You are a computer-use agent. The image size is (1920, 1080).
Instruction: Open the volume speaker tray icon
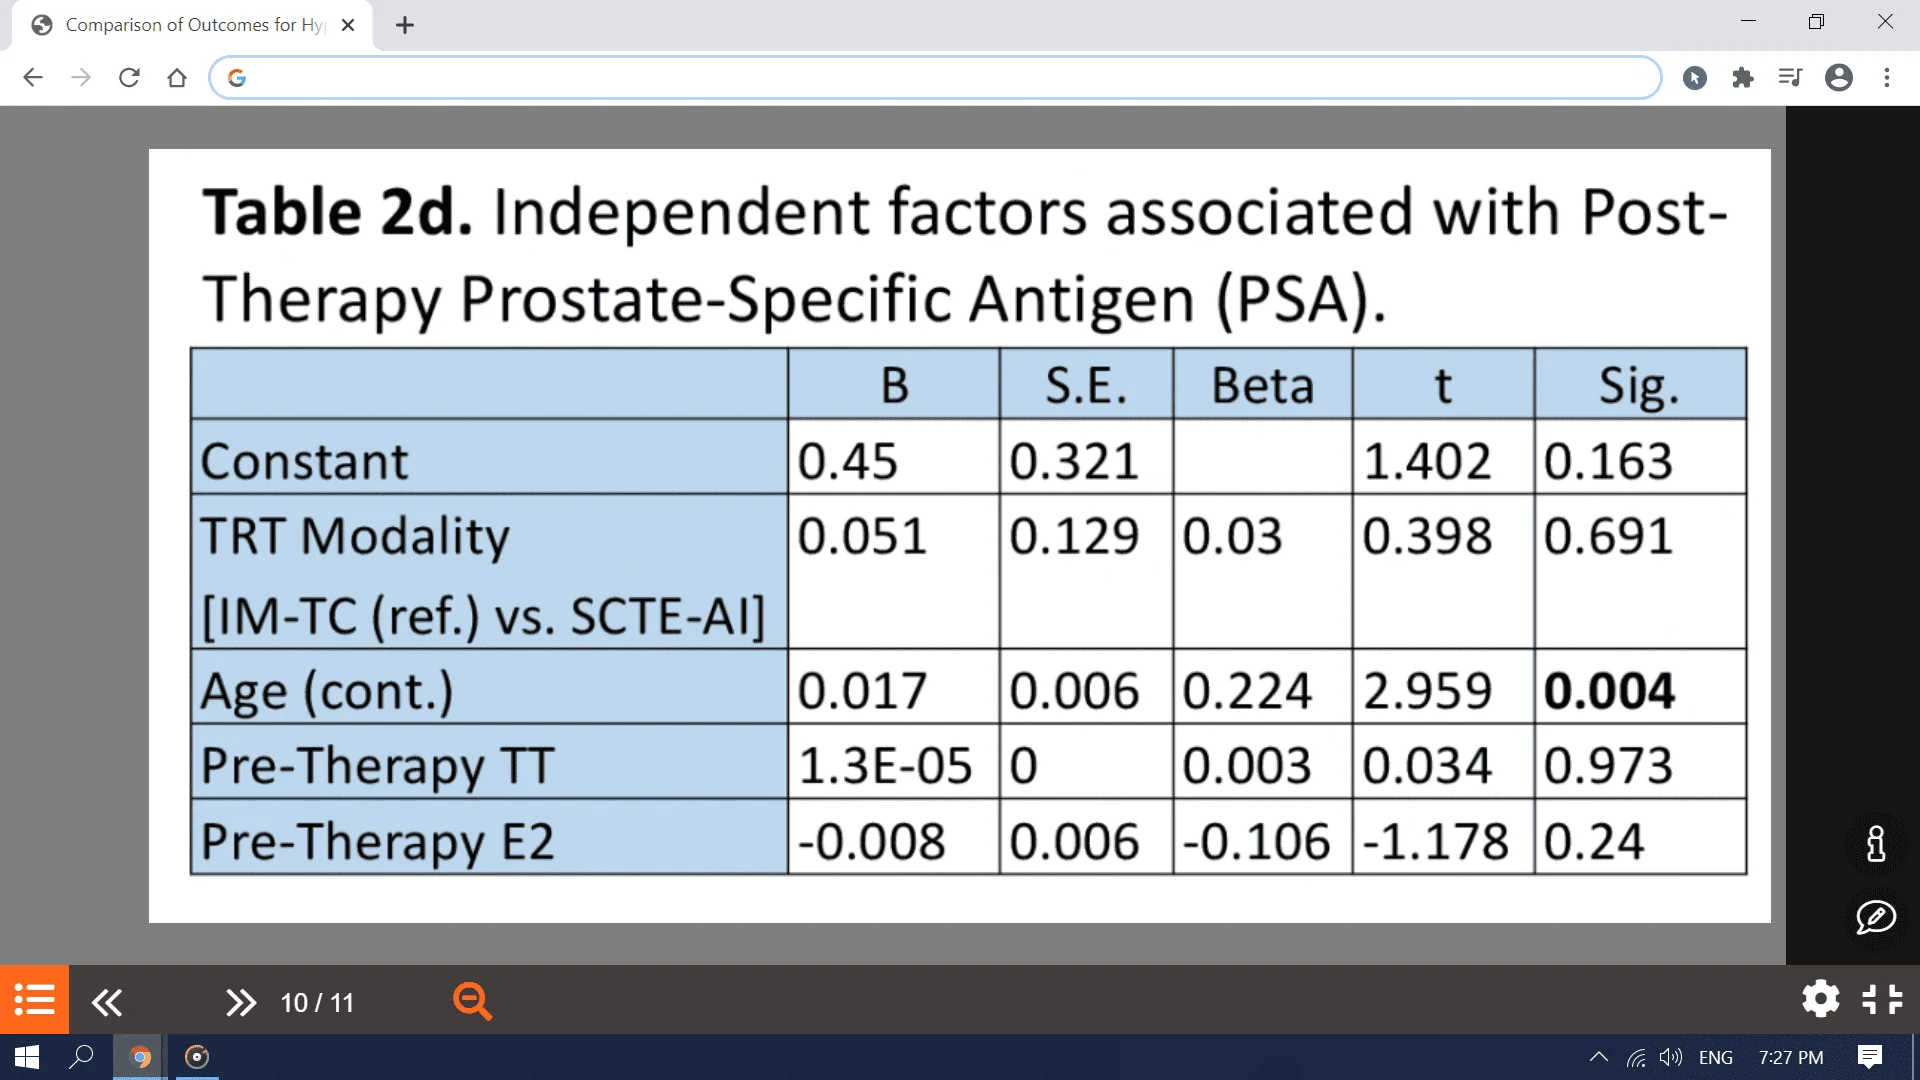pyautogui.click(x=1670, y=1057)
